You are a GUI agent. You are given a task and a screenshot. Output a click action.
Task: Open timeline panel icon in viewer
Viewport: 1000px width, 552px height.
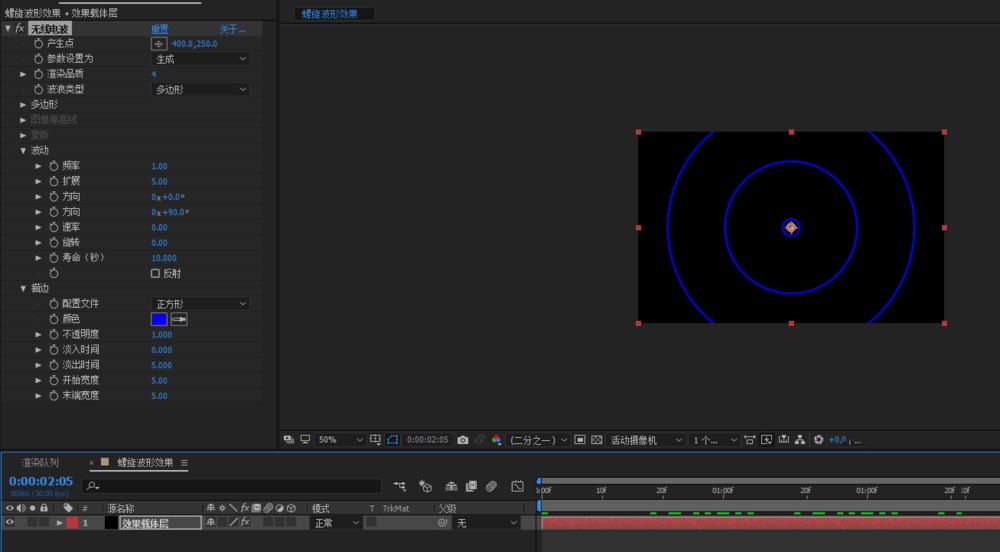coord(784,440)
